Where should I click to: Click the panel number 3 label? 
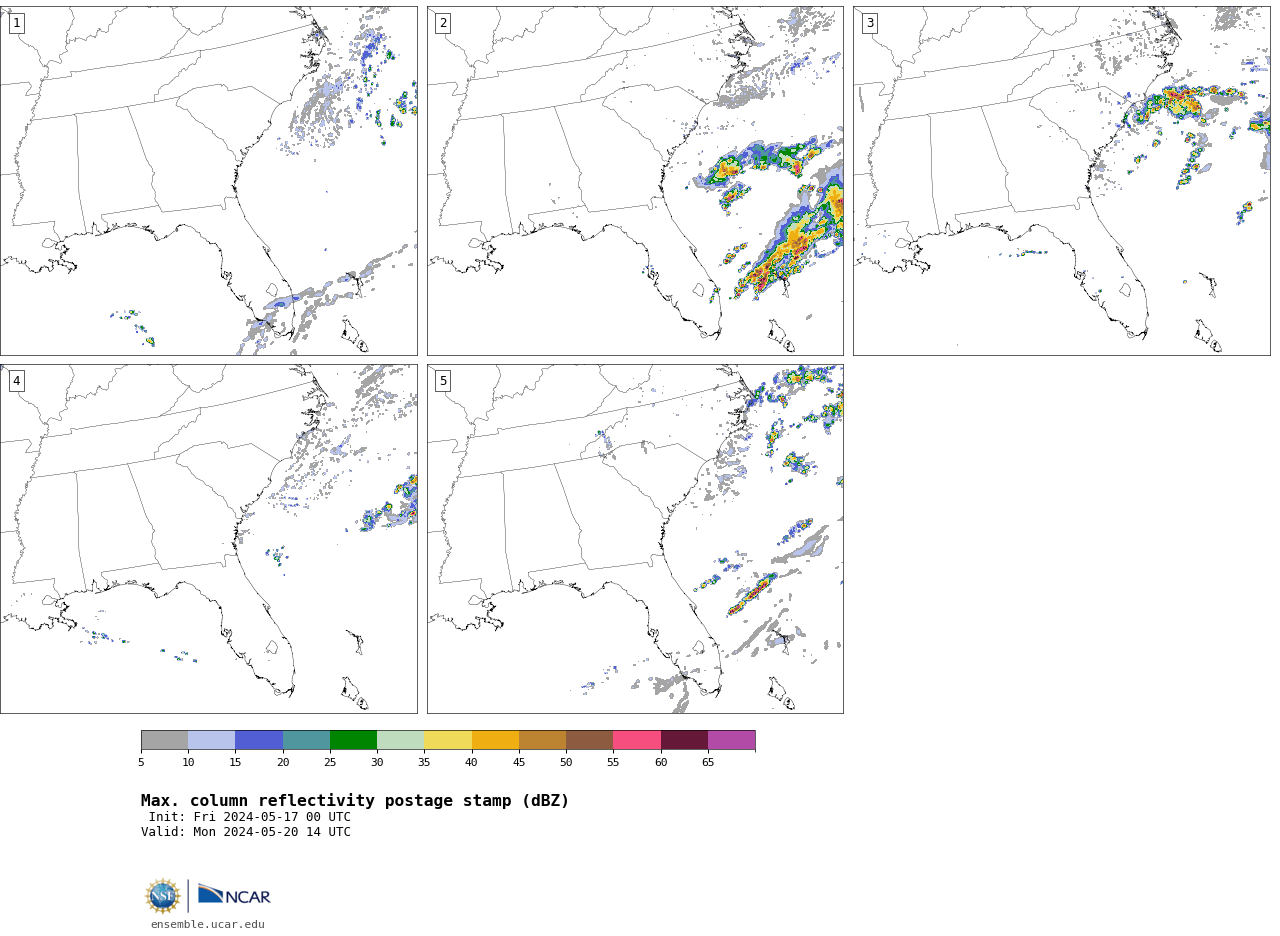coord(869,23)
